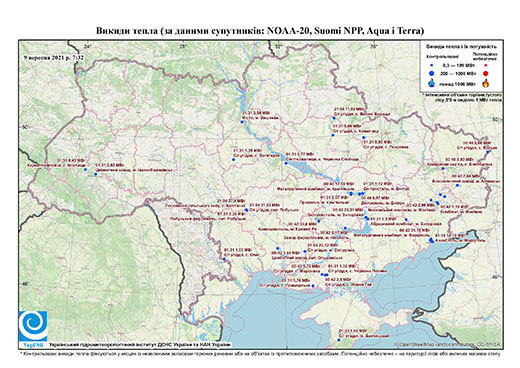Click the blue marker at Івано-Франківськ plant
The image size is (520, 368).
96,174
